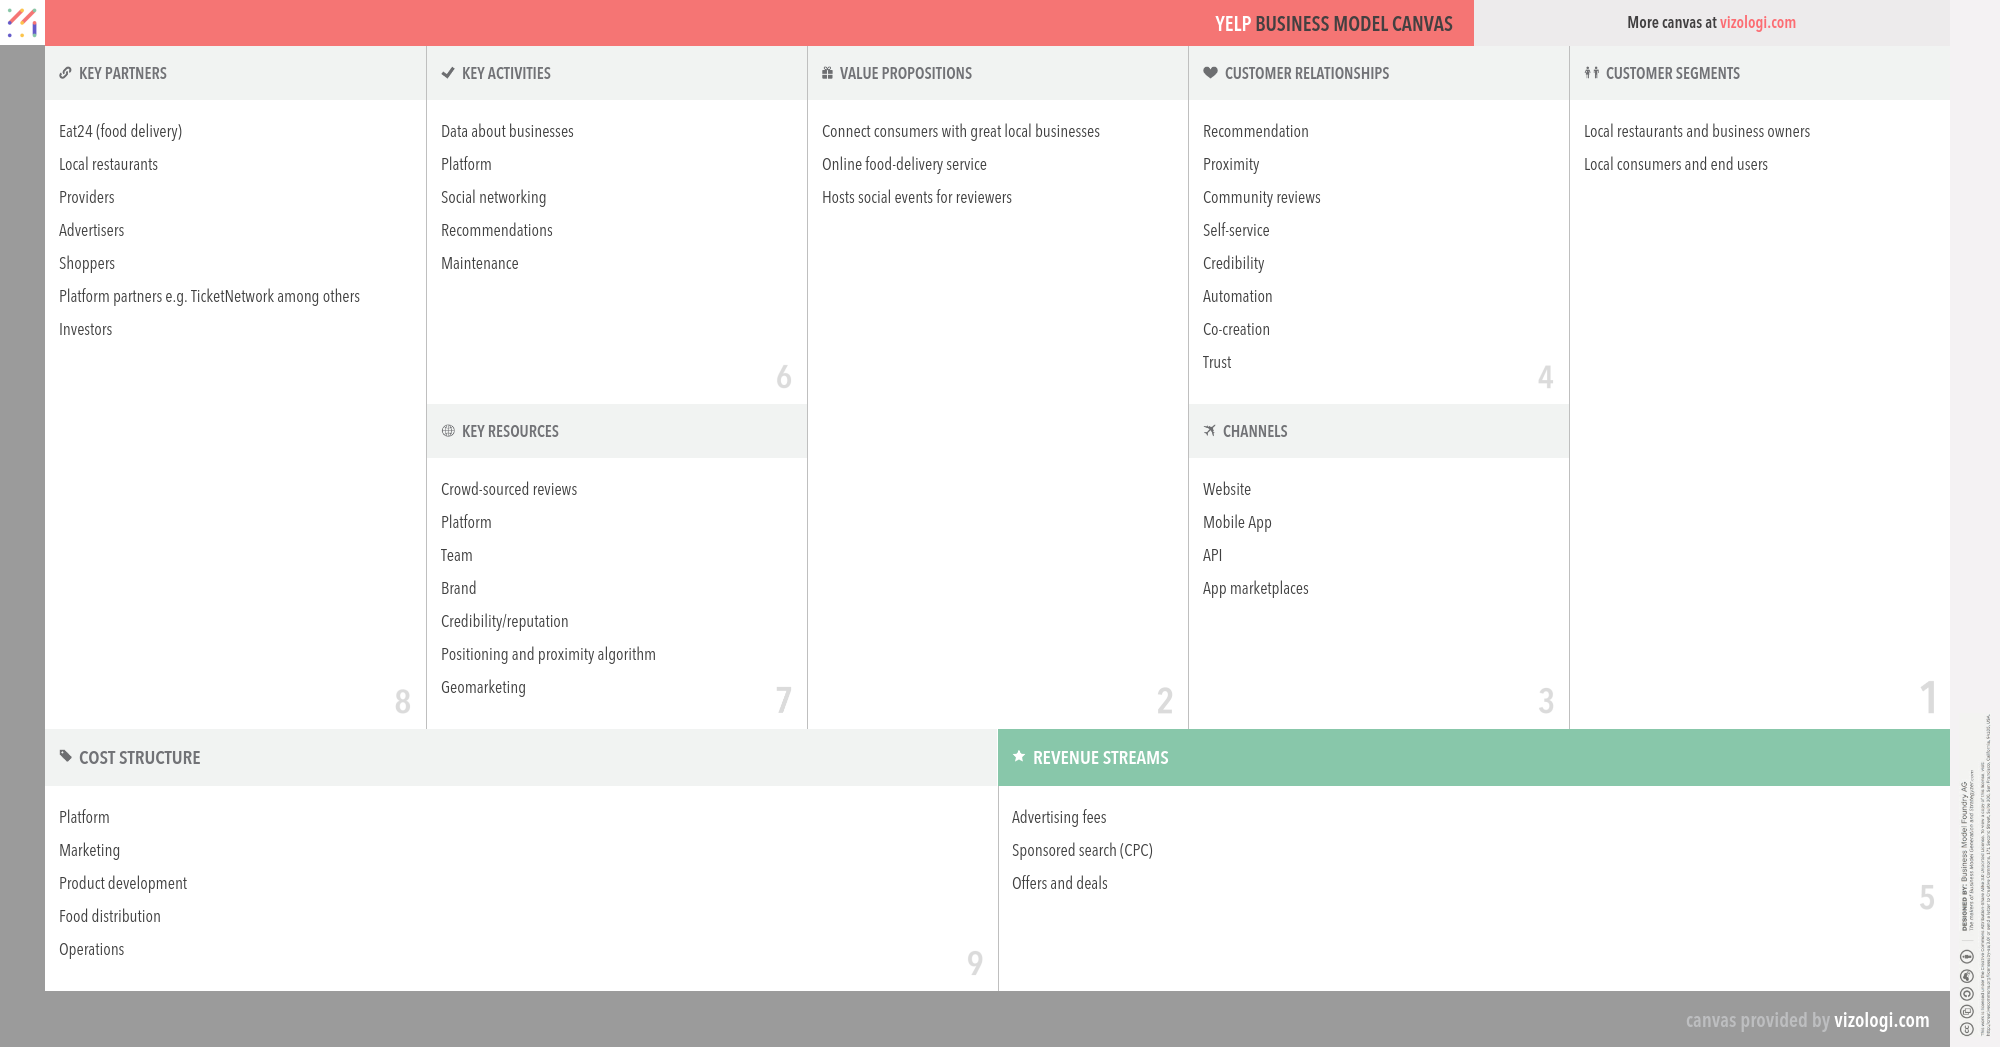2000x1047 pixels.
Task: Click 'App marketplaces' channel entry
Action: (1255, 588)
